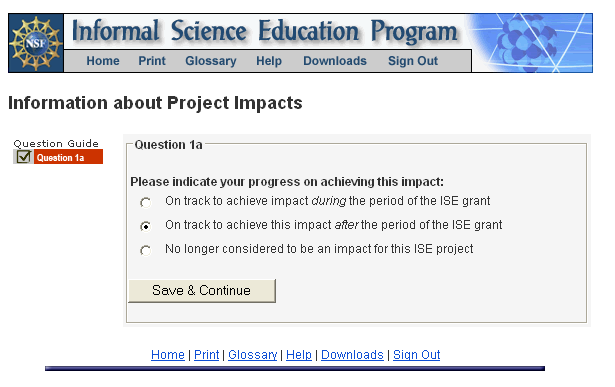Follow the footer Help link
The height and width of the screenshot is (387, 615).
pyautogui.click(x=298, y=354)
